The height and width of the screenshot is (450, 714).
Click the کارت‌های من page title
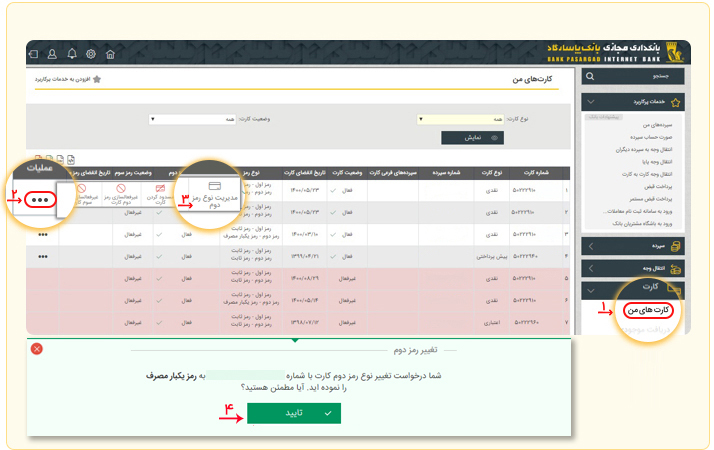point(532,79)
